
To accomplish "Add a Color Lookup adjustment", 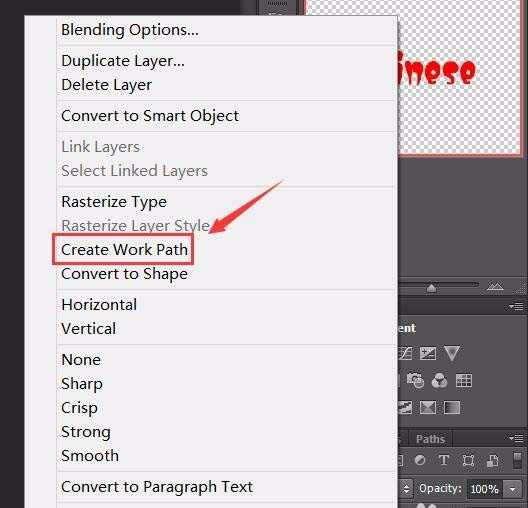I will tap(464, 381).
